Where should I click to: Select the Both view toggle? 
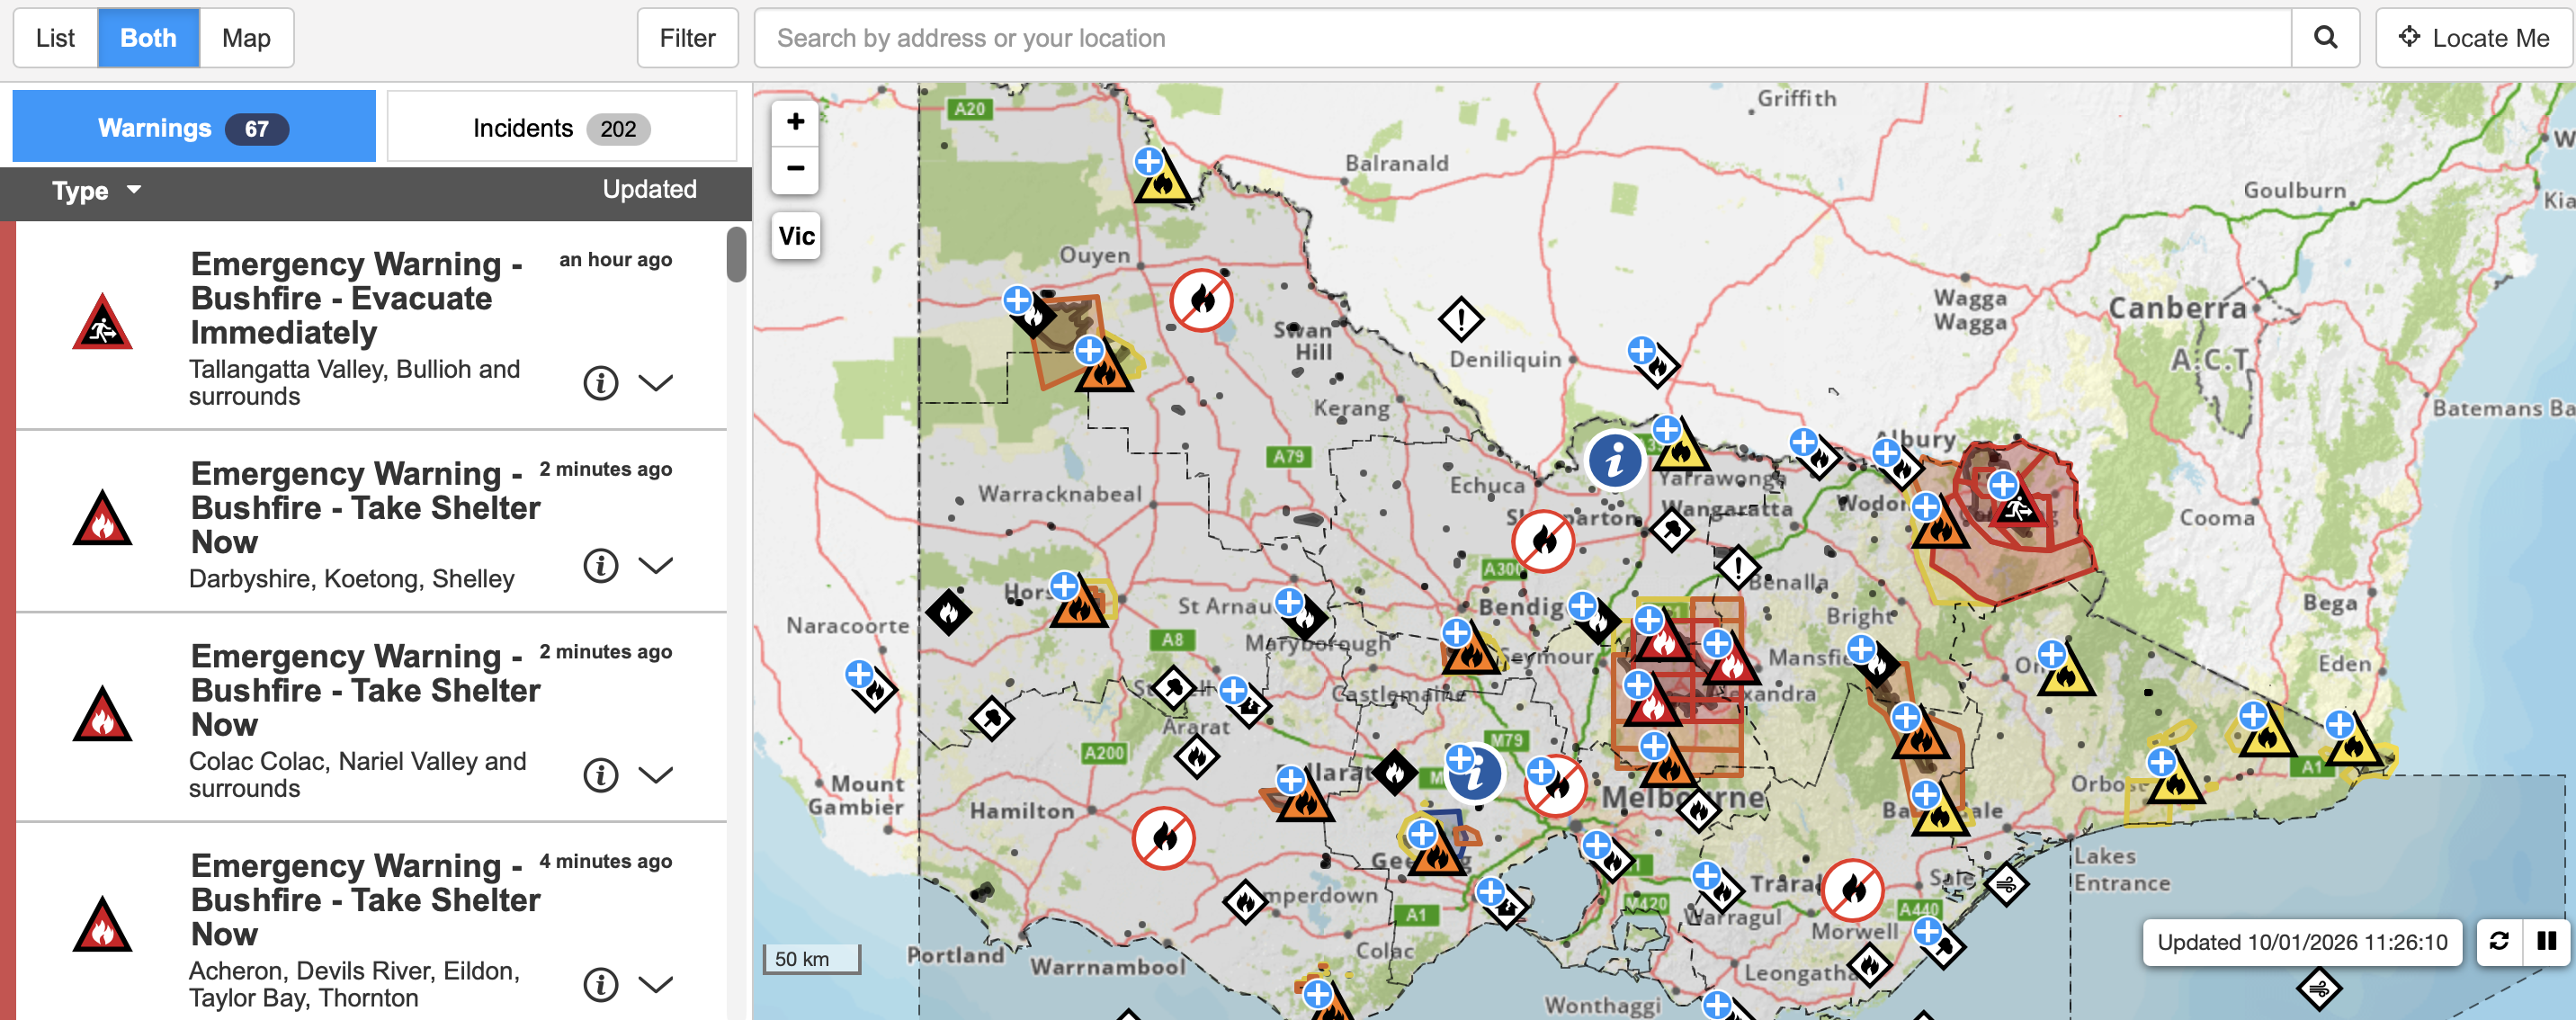[x=148, y=38]
